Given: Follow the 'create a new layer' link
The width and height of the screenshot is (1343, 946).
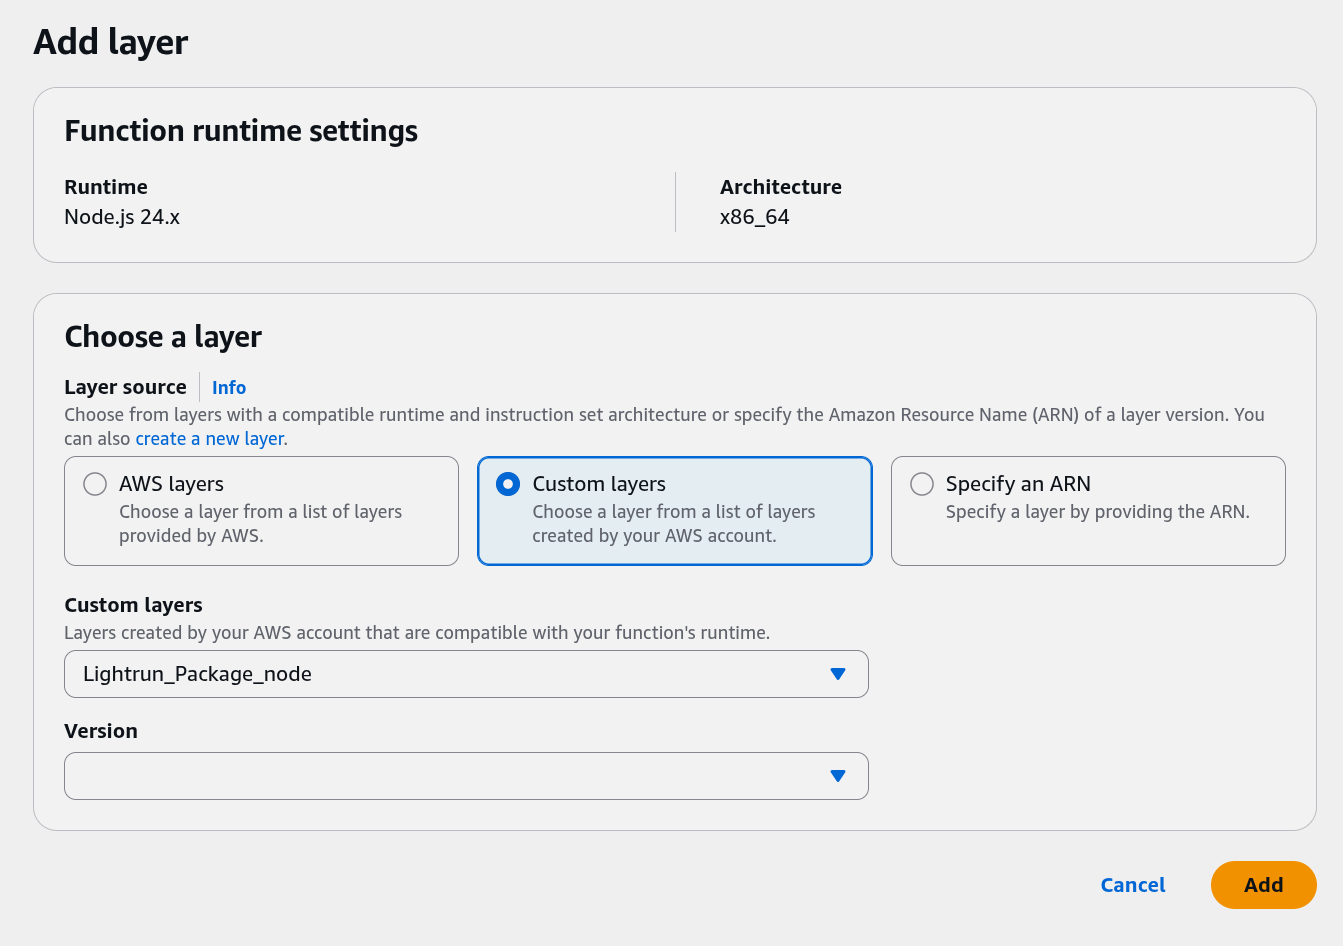Looking at the screenshot, I should pos(211,439).
